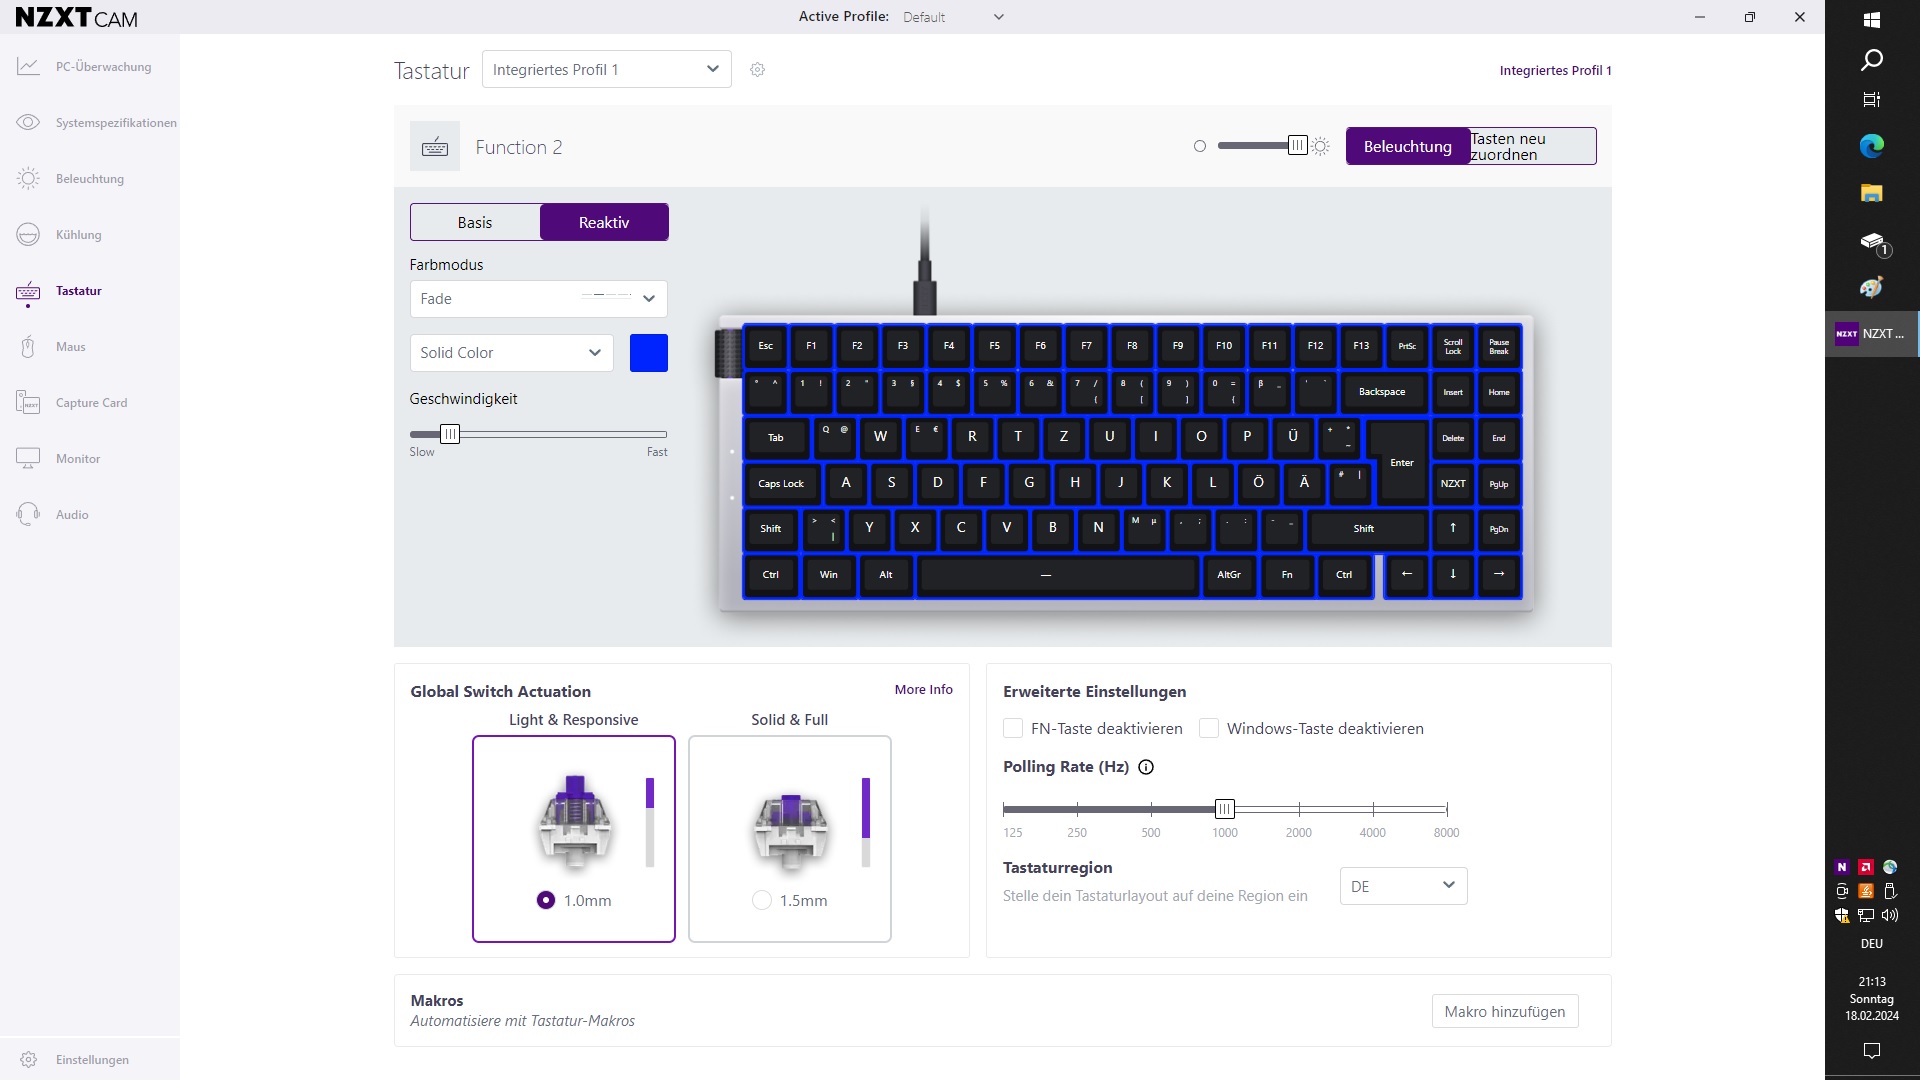1920x1080 pixels.
Task: Select the 1.0mm actuation radio button
Action: [x=546, y=900]
